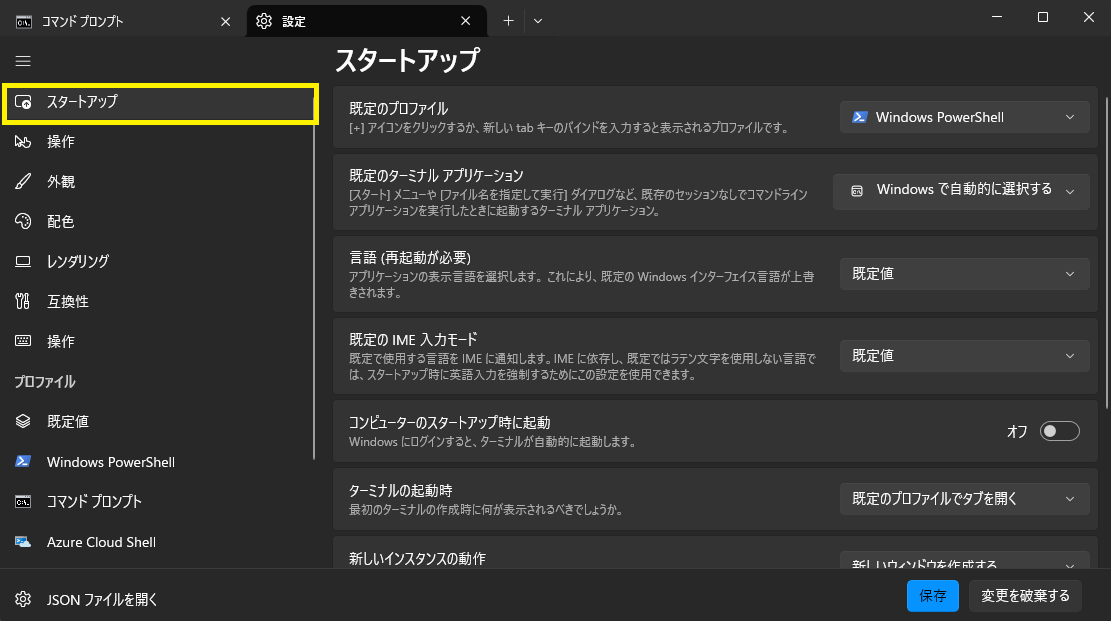Screen dimensions: 1111x621
Task: Toggle コンピューターのスタートアップ時に起動 switch
Action: click(1059, 431)
